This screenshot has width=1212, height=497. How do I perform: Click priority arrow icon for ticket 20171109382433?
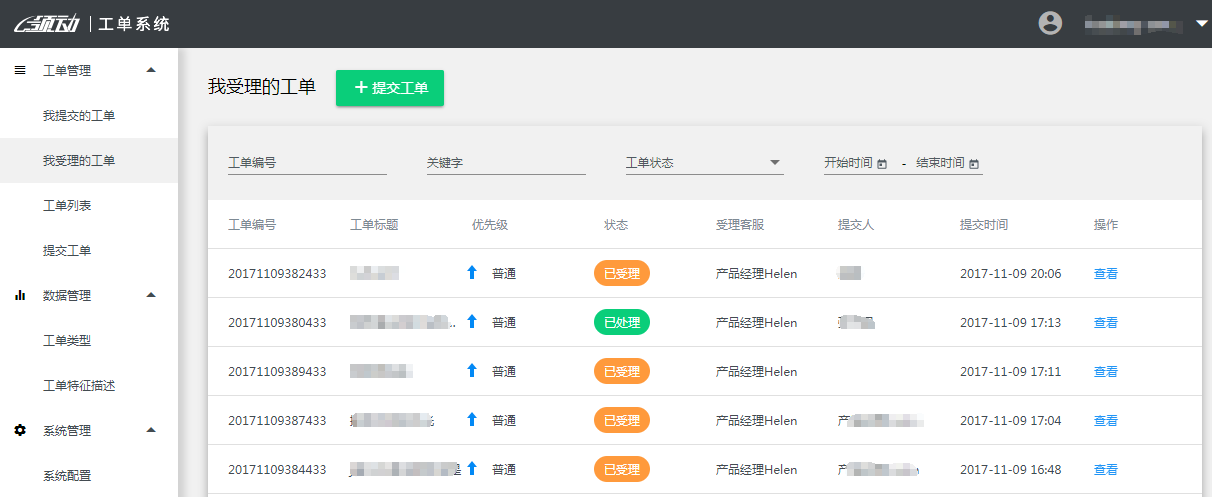click(472, 273)
